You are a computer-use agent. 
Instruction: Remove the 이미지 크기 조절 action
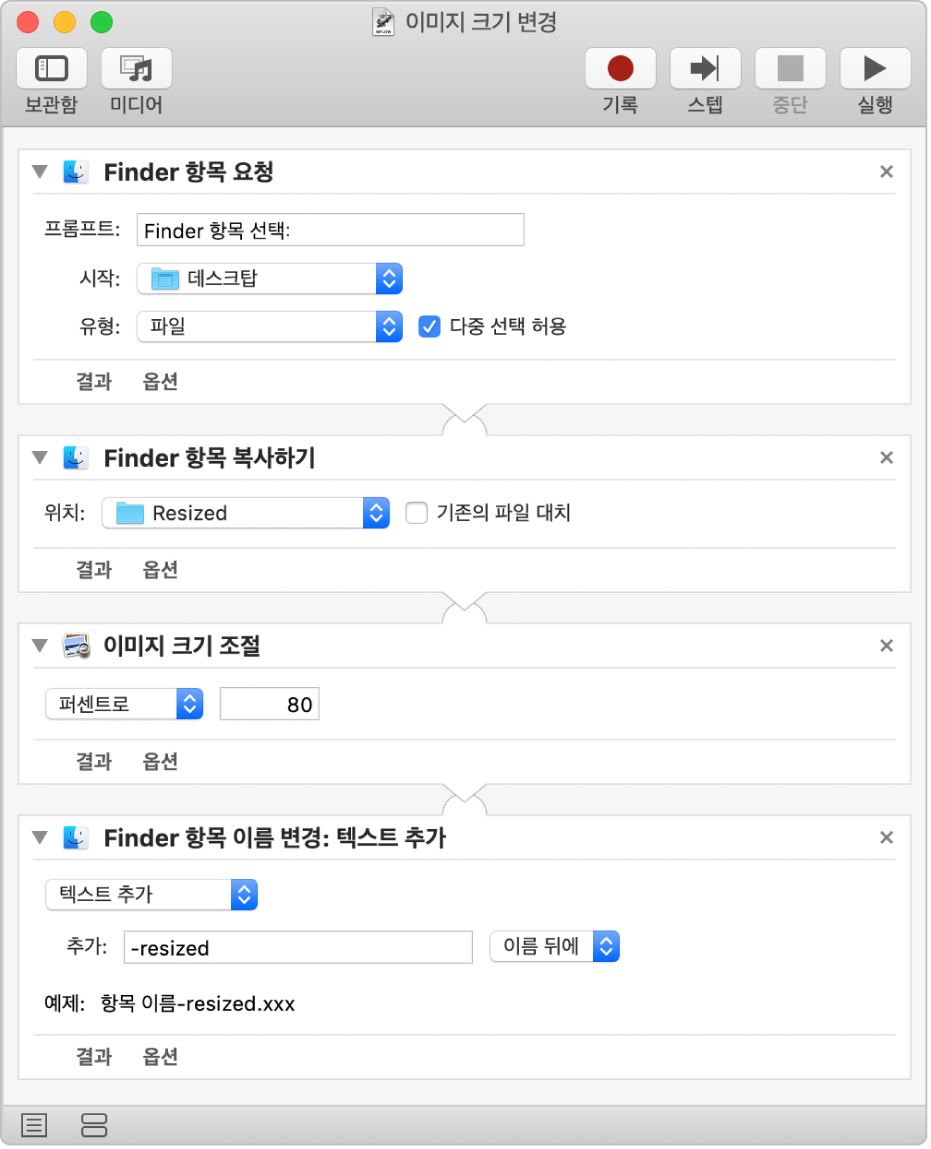coord(886,646)
